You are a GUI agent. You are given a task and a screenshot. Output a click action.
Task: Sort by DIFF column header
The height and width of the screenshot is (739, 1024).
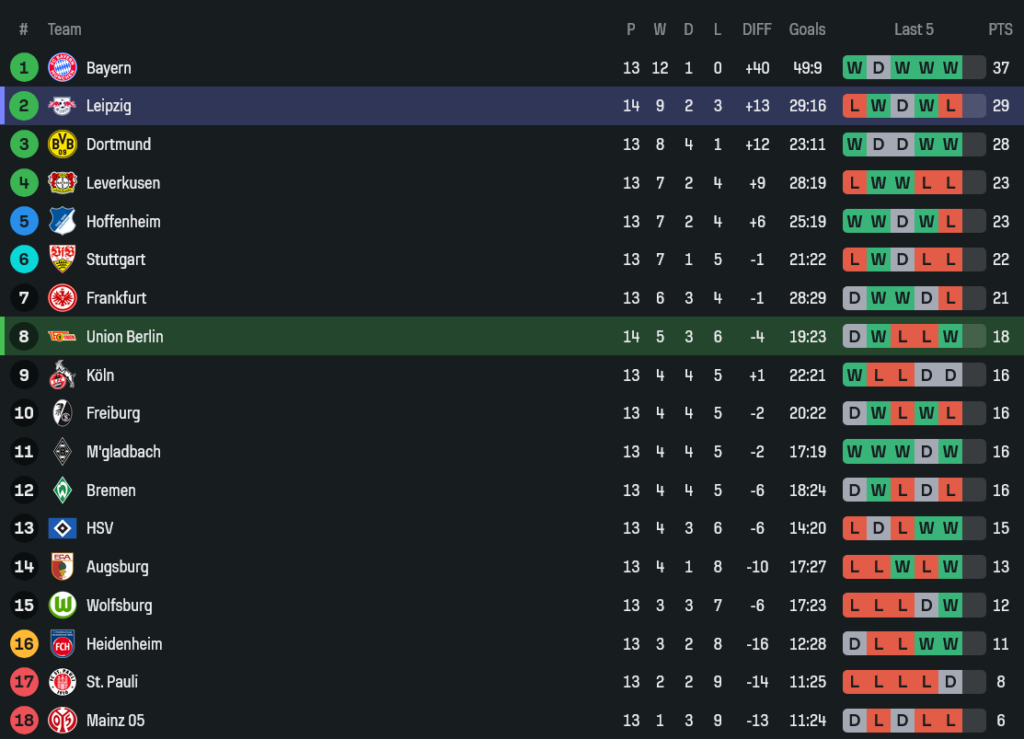point(757,29)
